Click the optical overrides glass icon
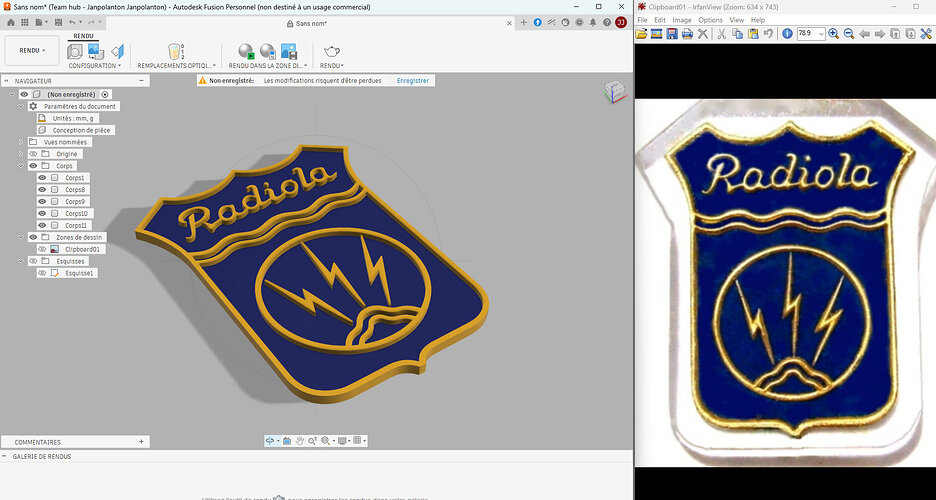 pos(176,52)
